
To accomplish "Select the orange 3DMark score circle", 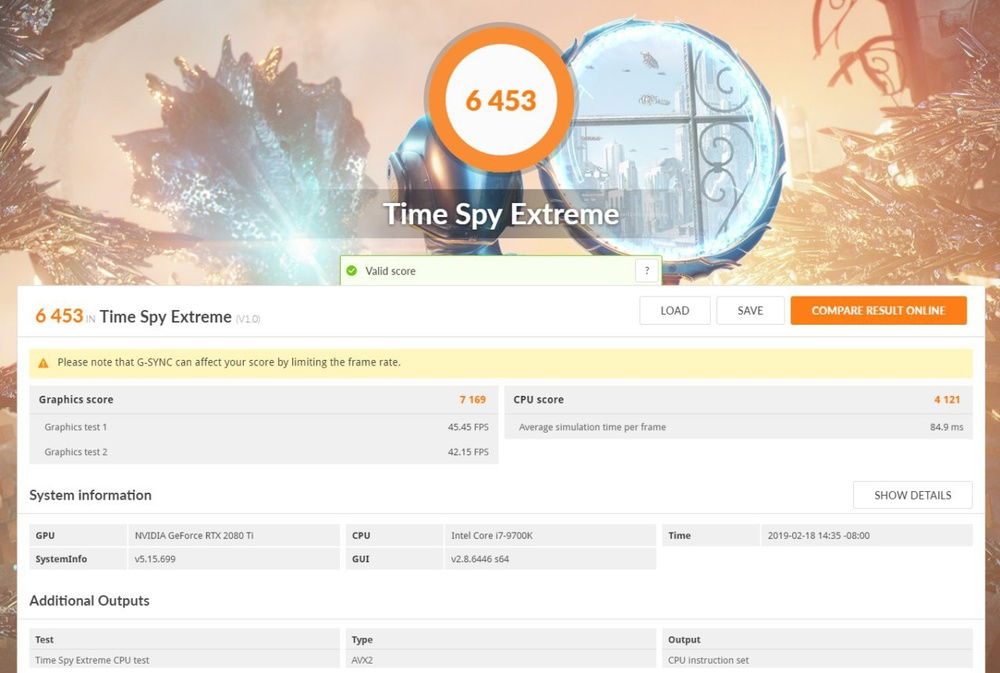I will click(x=499, y=97).
